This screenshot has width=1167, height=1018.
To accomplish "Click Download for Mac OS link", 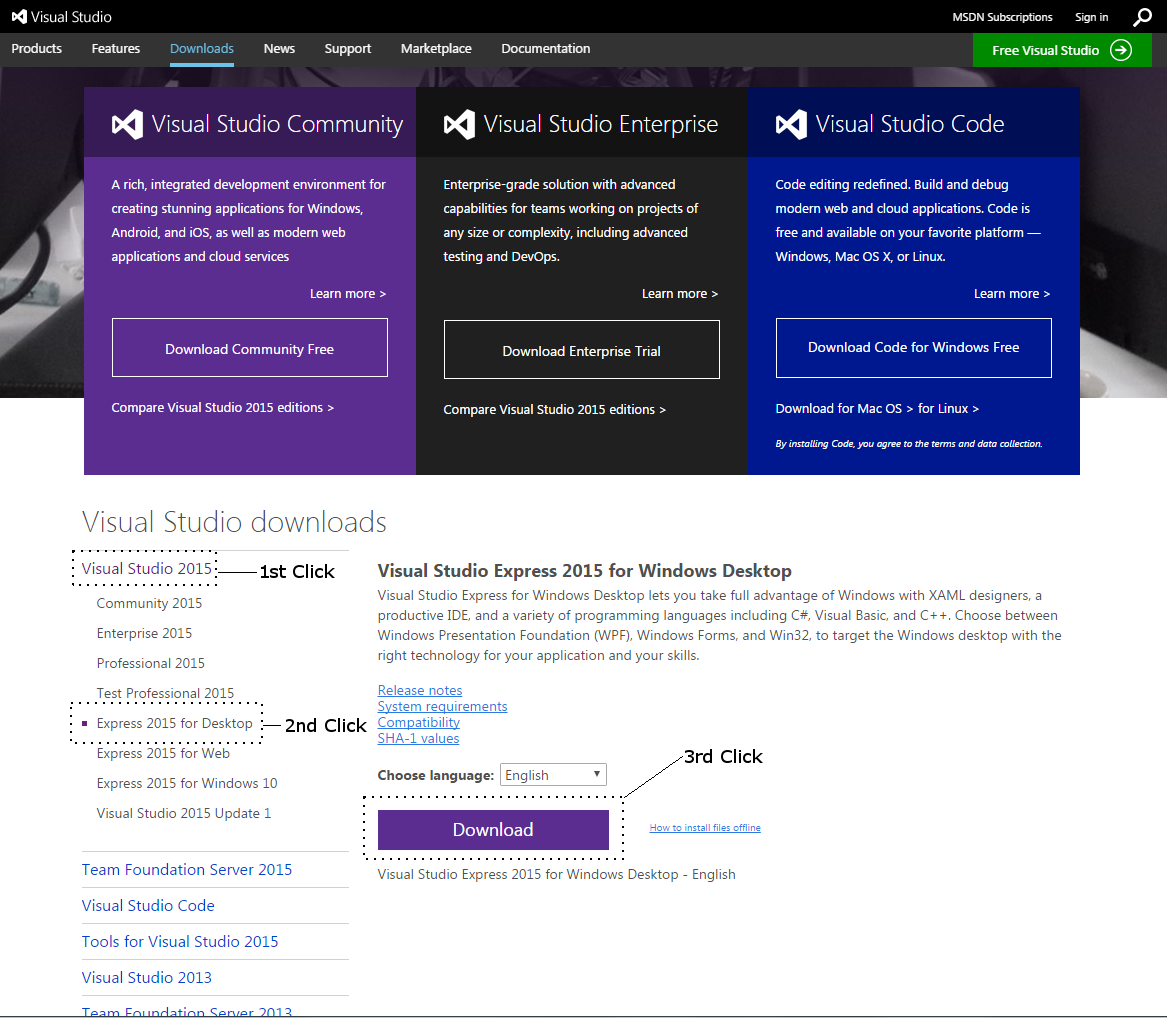I will [844, 409].
